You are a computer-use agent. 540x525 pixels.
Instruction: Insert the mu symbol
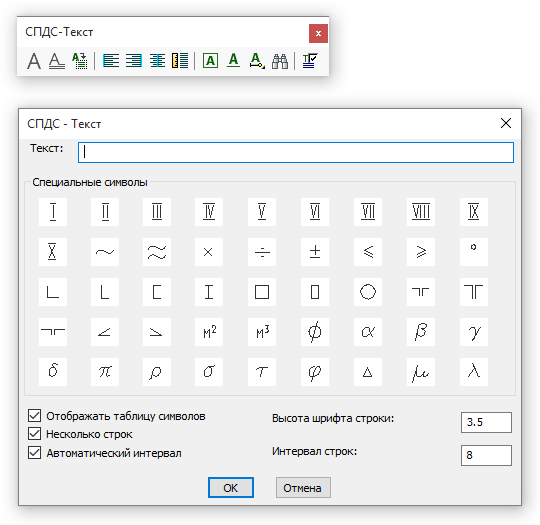421,372
